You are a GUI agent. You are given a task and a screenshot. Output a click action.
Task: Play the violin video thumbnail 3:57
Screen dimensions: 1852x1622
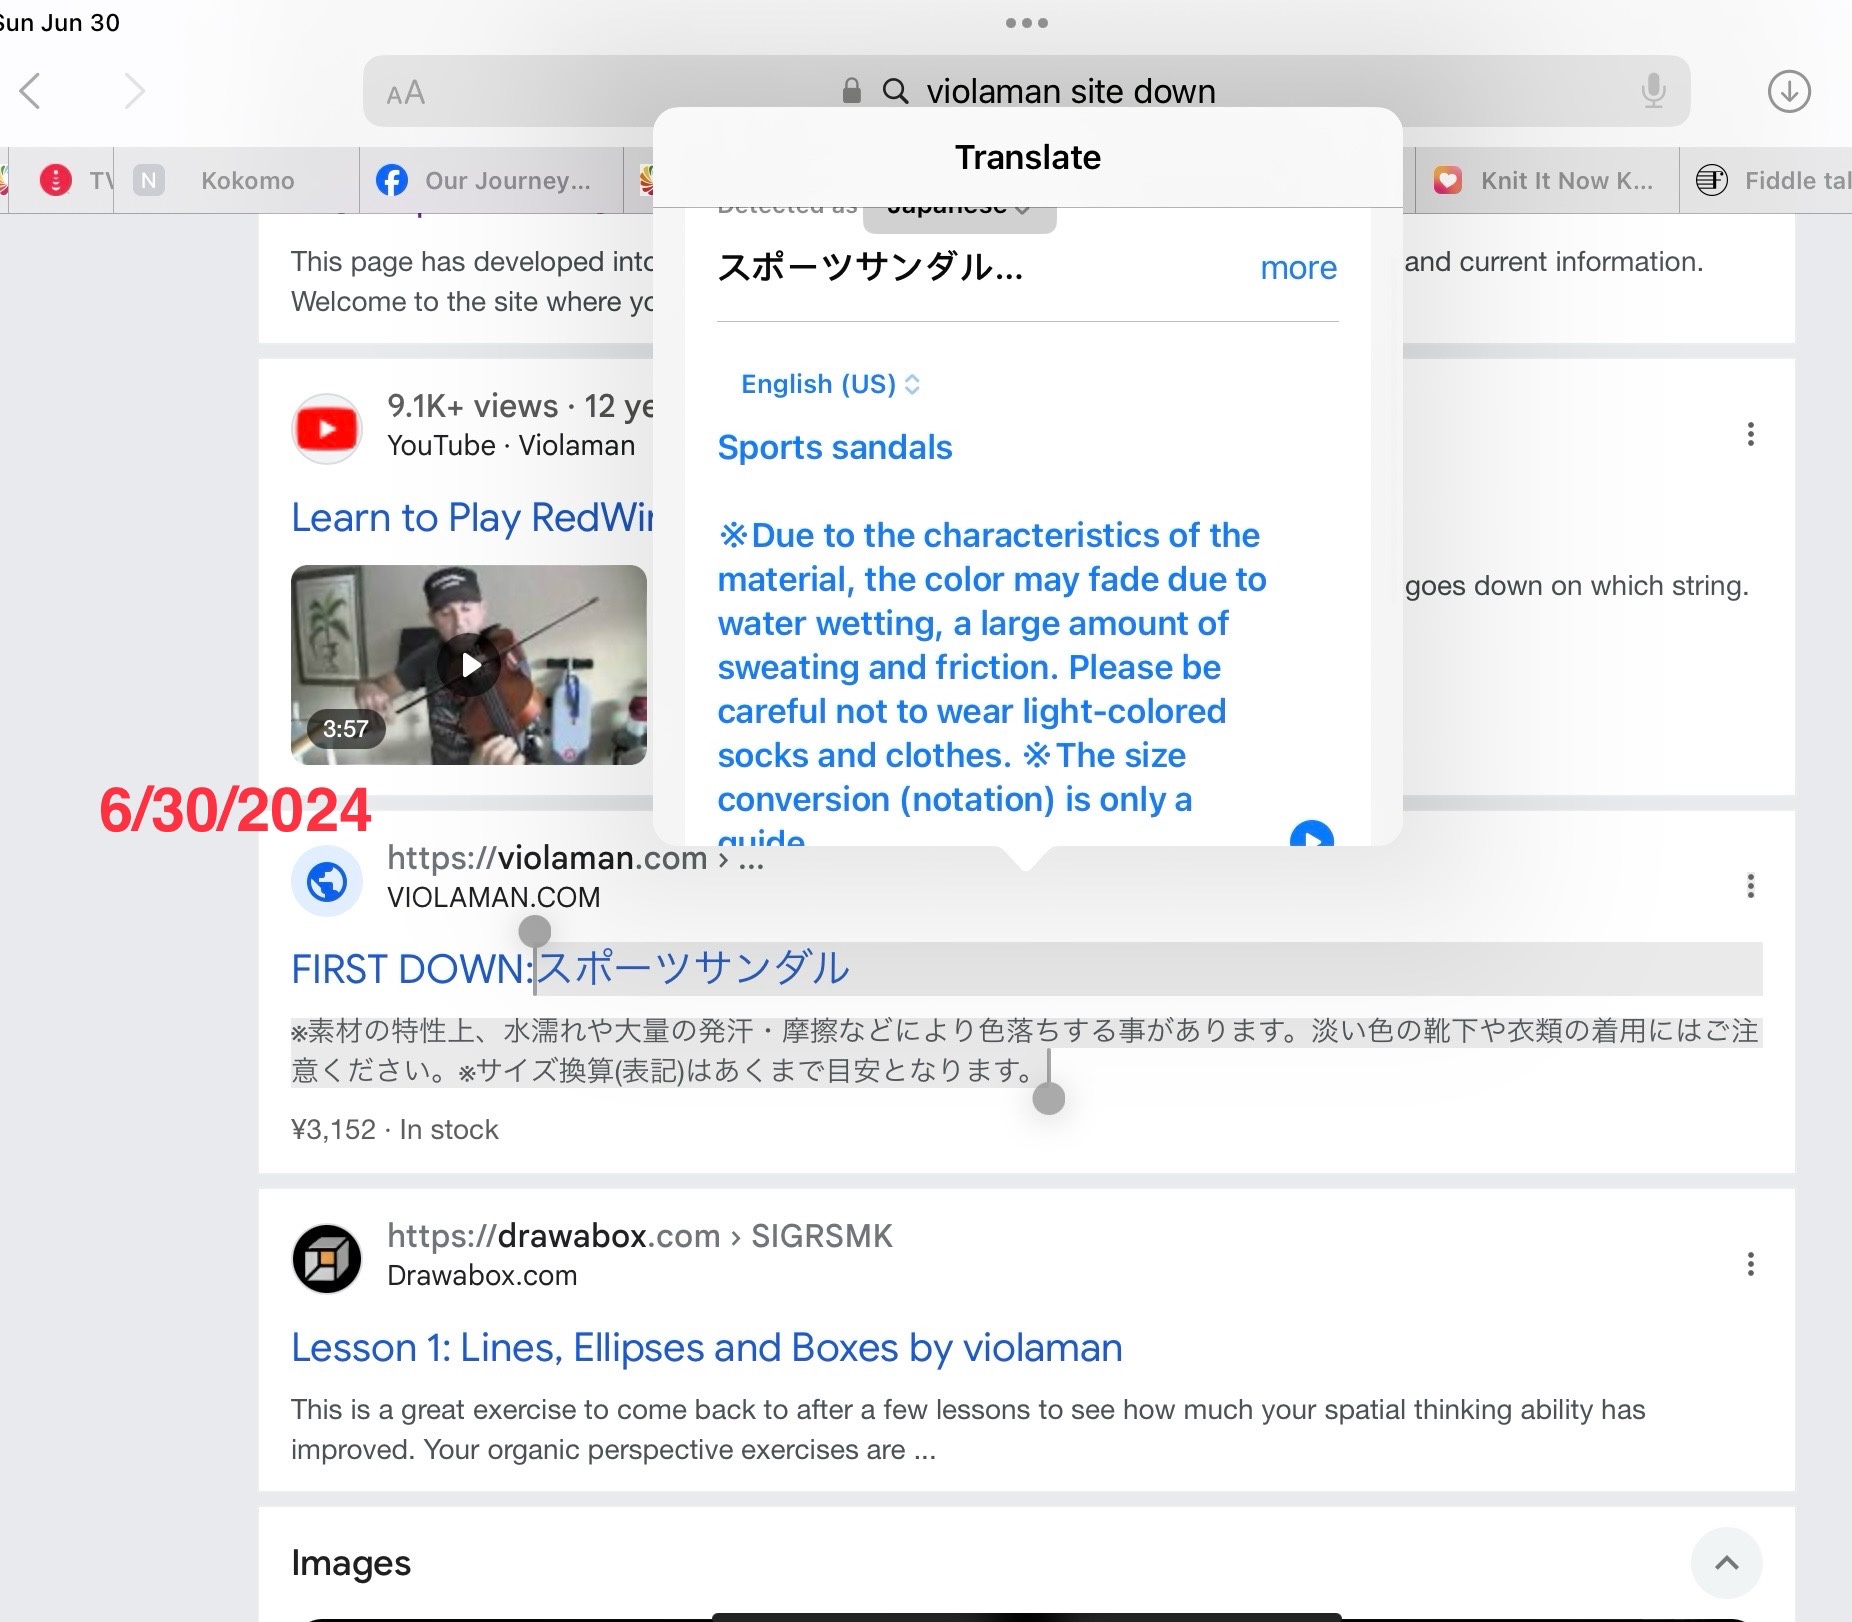pyautogui.click(x=469, y=665)
